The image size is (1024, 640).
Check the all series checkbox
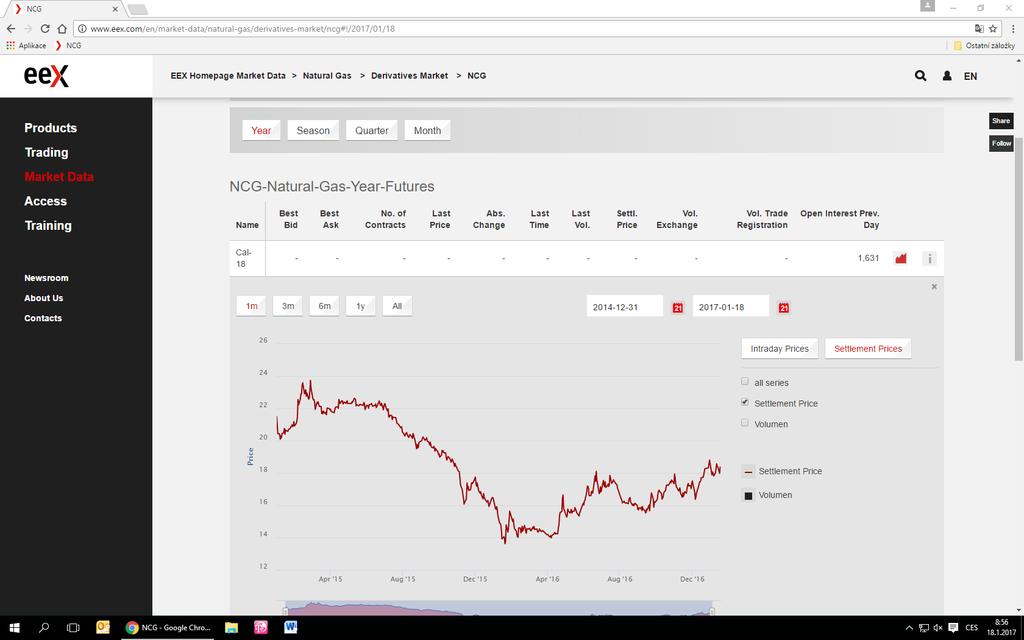(x=744, y=381)
